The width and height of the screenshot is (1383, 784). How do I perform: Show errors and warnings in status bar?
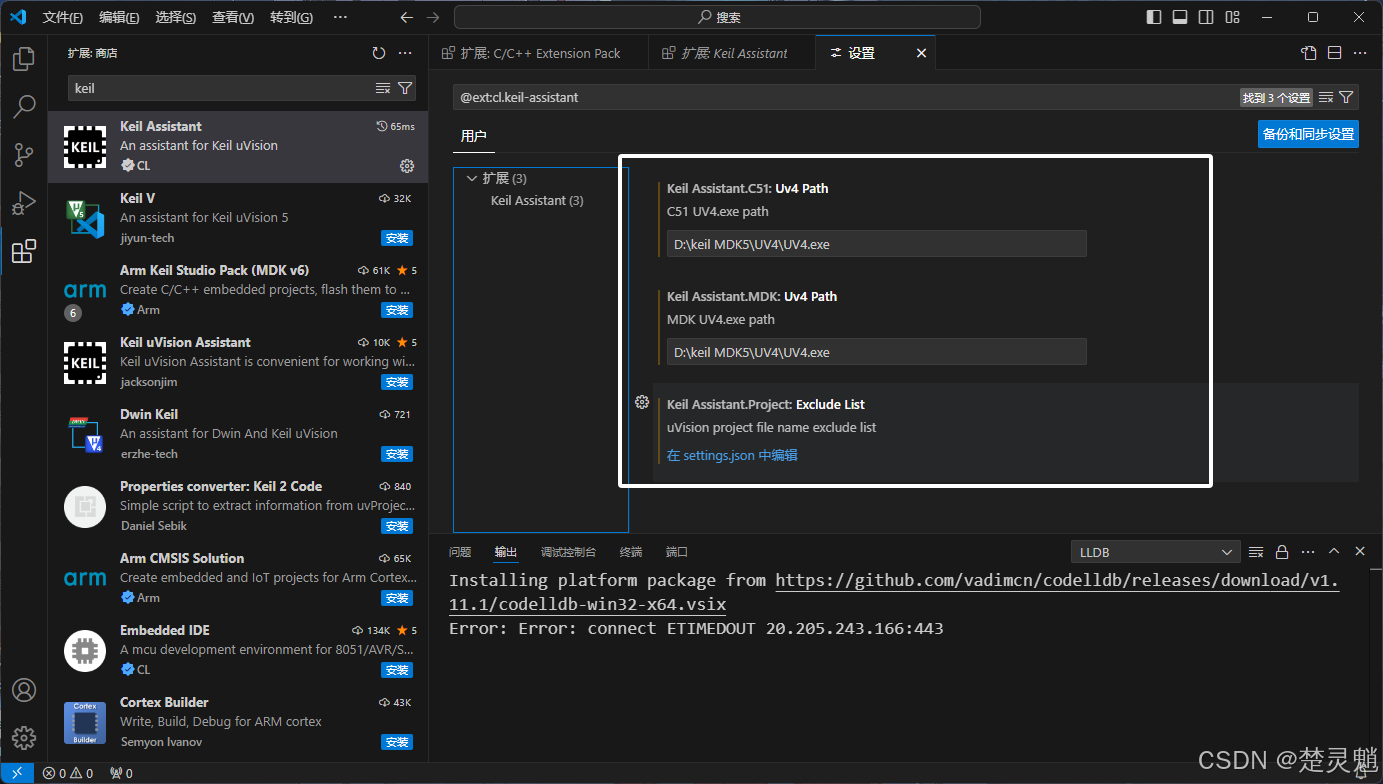(x=68, y=773)
